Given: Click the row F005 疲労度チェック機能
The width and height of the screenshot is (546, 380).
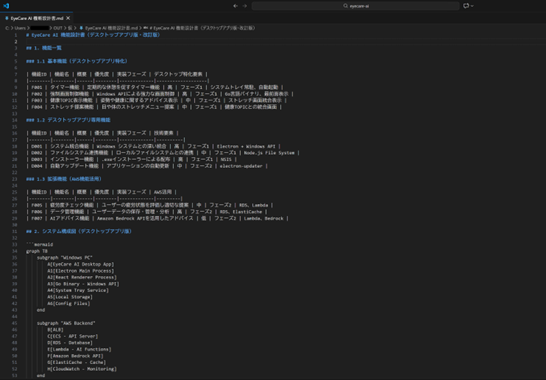Looking at the screenshot, I should (x=150, y=205).
